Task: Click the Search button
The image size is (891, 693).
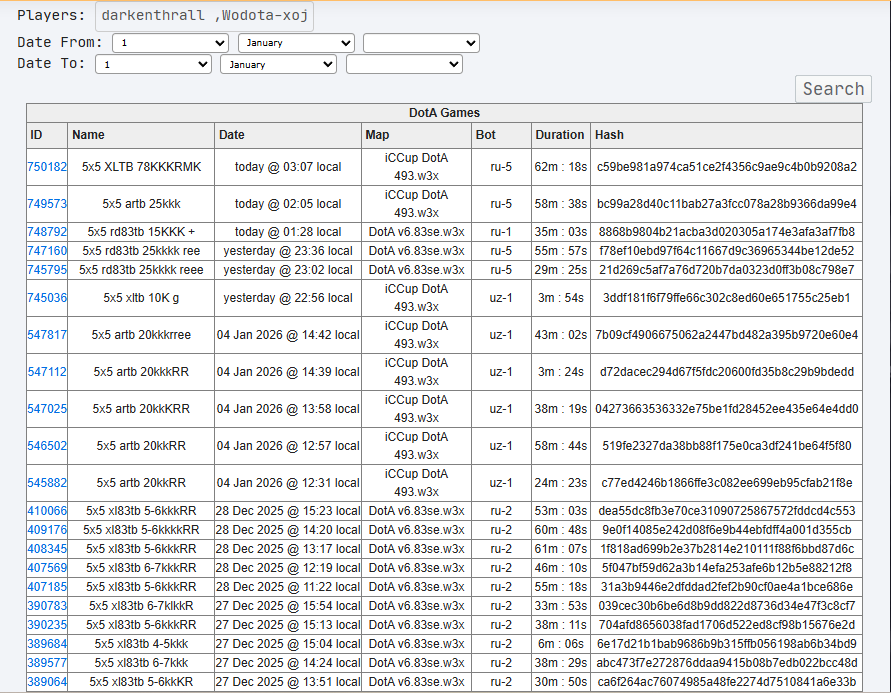Action: pyautogui.click(x=833, y=89)
